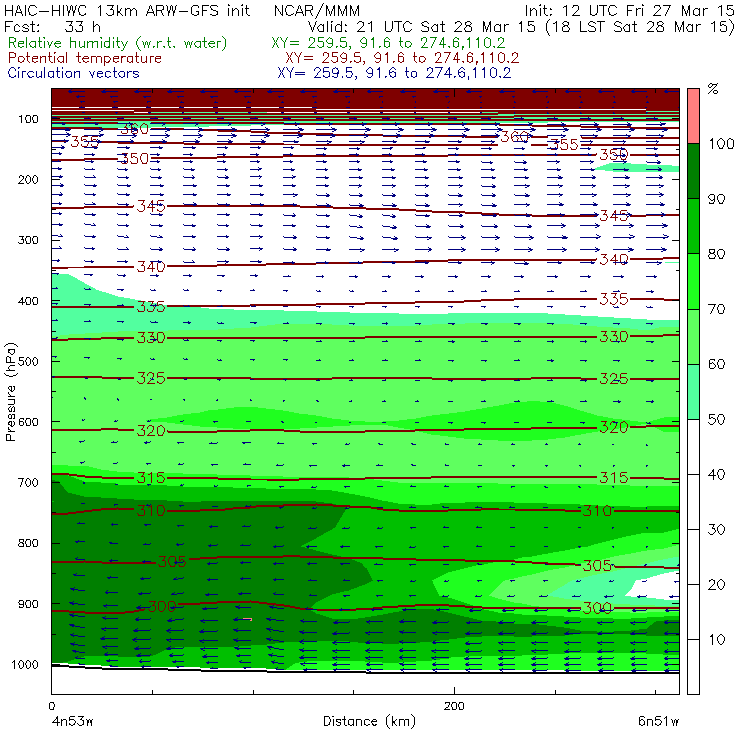740x740 pixels.
Task: Click the '(18 LST Sat 28 Mar 15)' text
Action: (640, 27)
